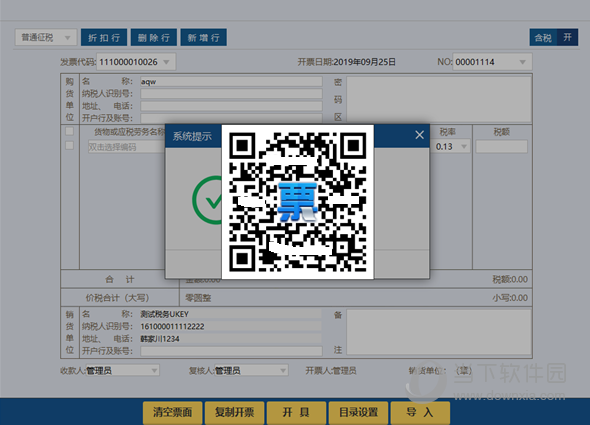Open the 税率 0.13 dropdown

point(464,146)
